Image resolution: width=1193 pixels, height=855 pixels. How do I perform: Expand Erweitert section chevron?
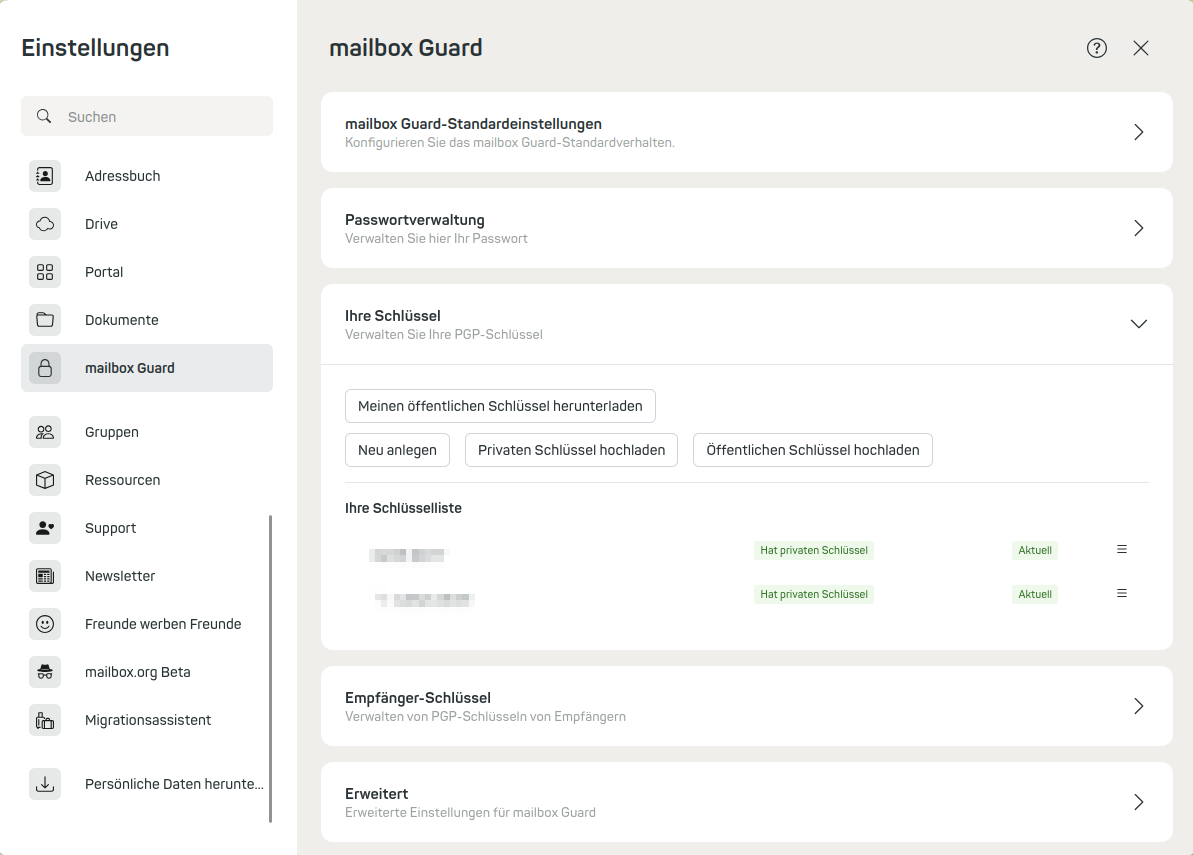pyautogui.click(x=1138, y=802)
